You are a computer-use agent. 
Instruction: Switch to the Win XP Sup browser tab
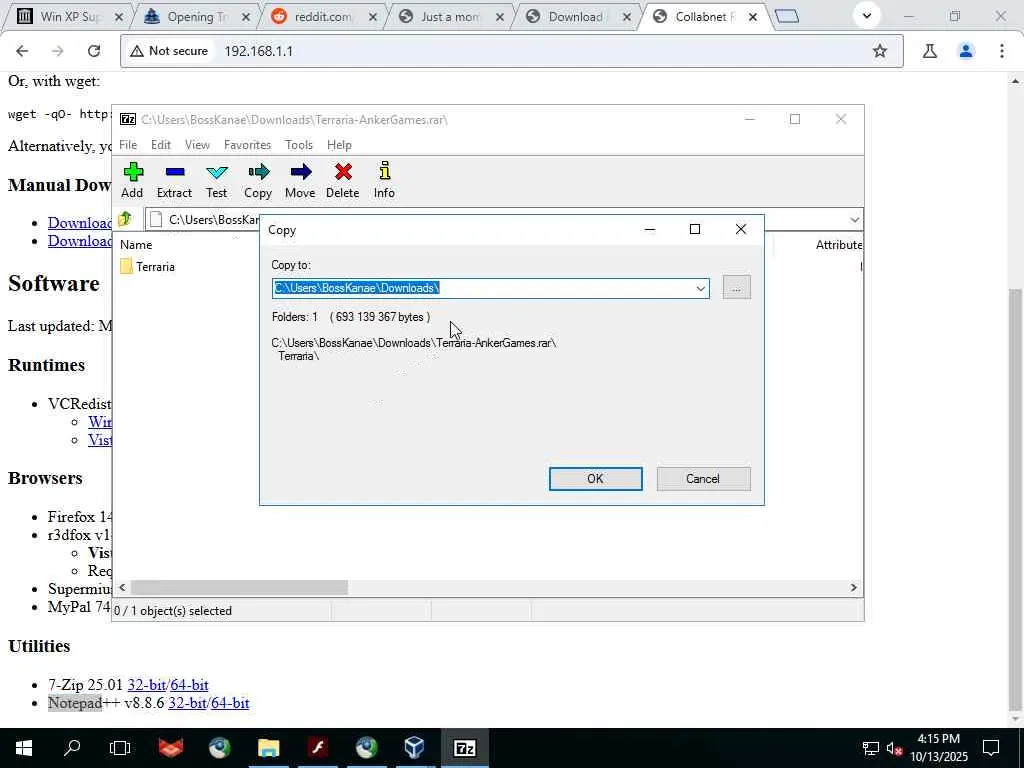coord(69,16)
